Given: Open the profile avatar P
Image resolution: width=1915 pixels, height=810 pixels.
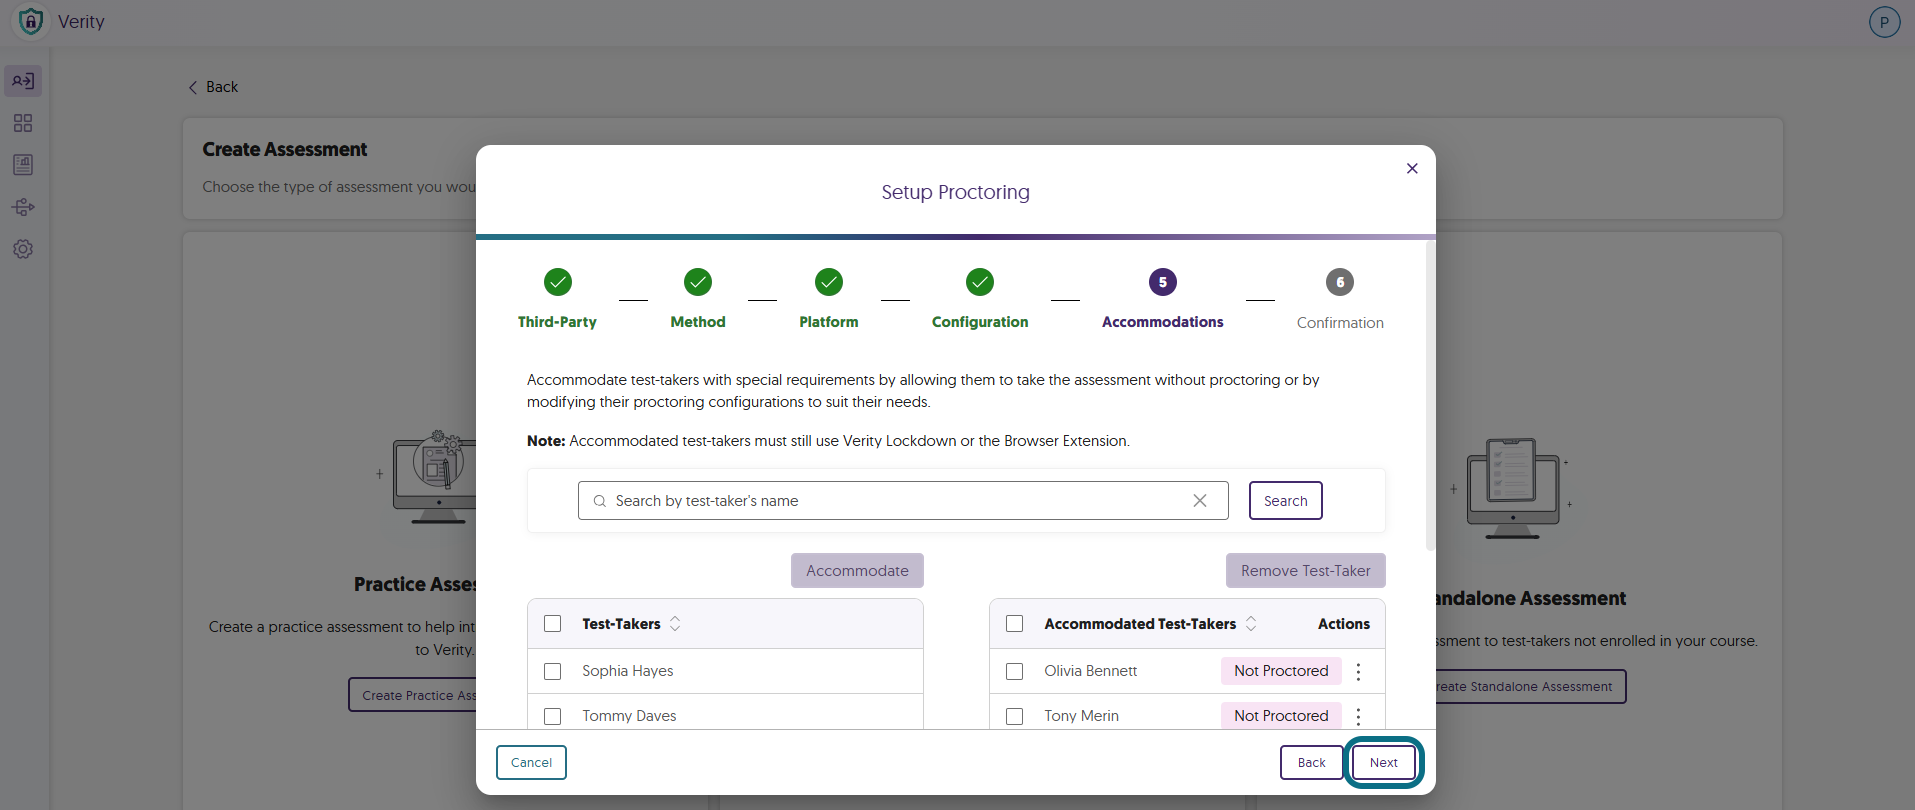Looking at the screenshot, I should click(x=1884, y=22).
